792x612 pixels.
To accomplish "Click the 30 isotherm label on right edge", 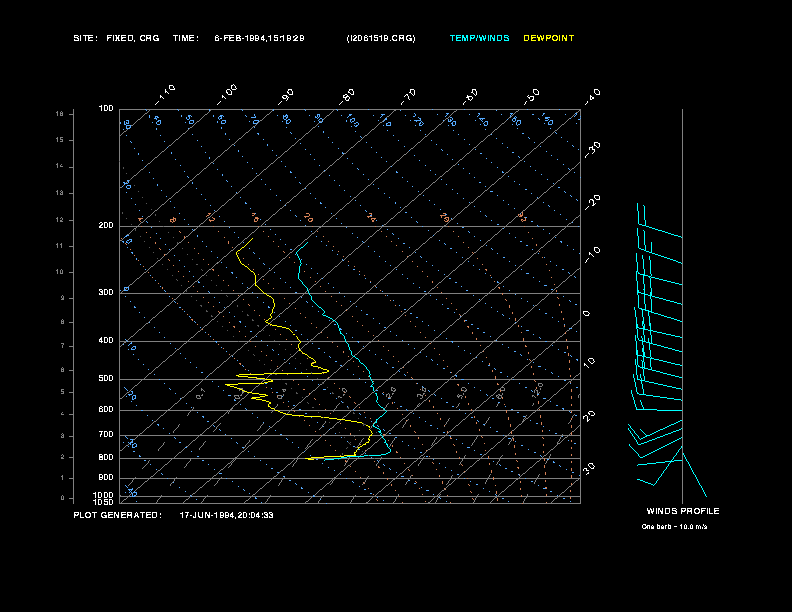I will pos(589,468).
